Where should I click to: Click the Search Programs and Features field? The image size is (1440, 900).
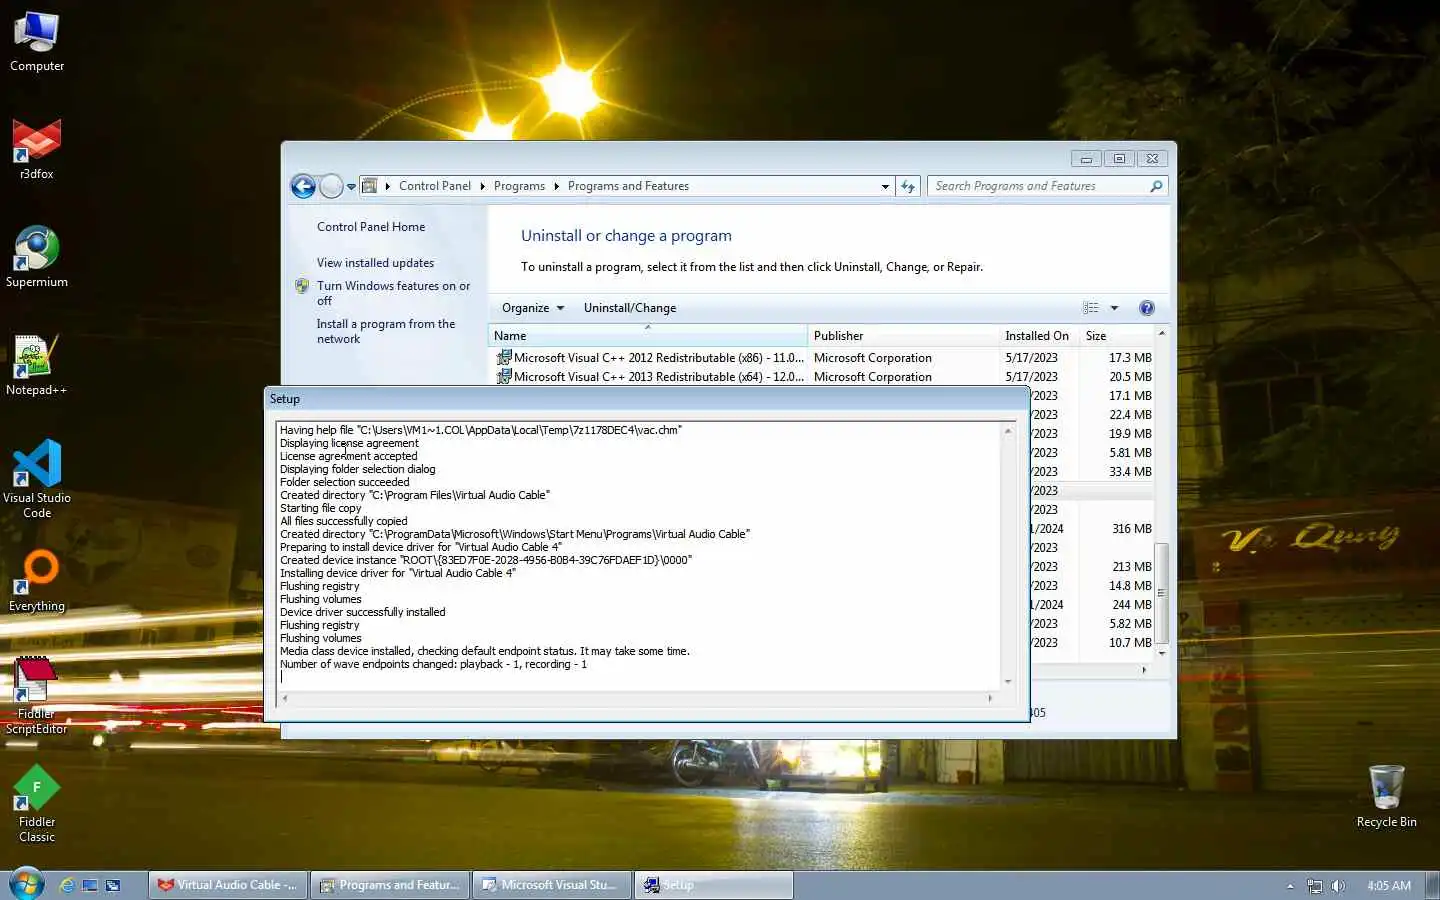1040,186
